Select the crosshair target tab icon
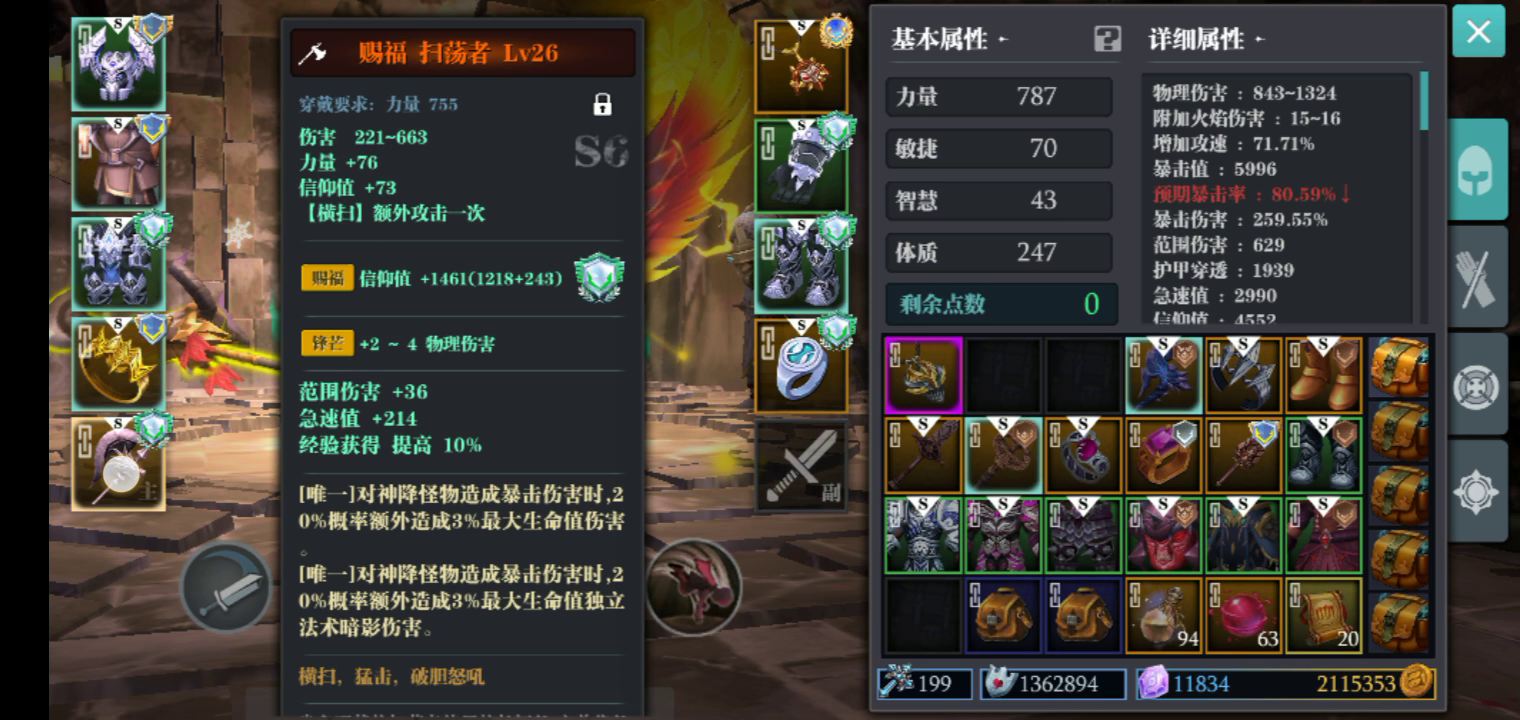 1478,385
